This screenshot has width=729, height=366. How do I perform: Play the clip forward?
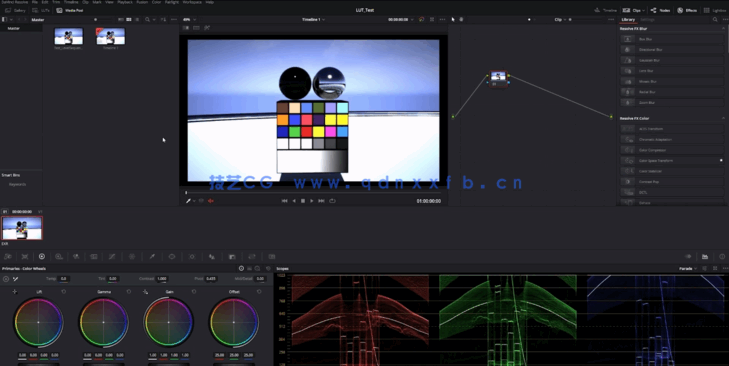(311, 201)
